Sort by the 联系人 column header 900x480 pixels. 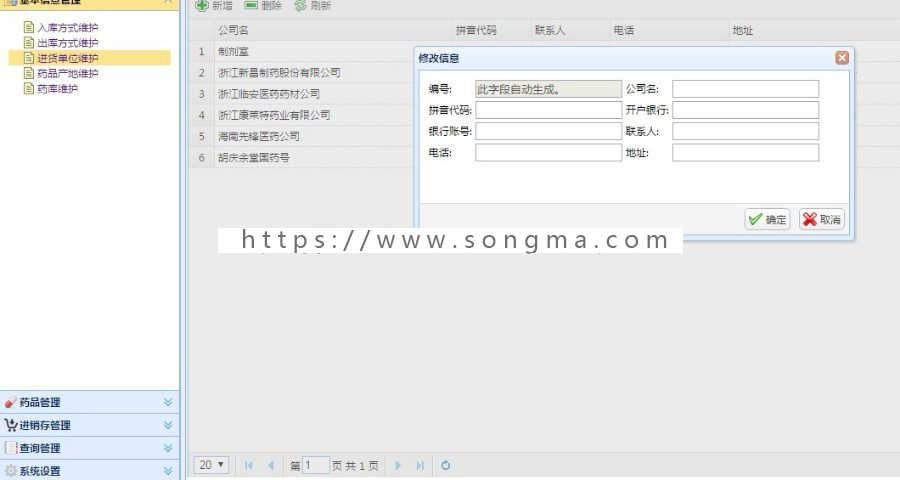coord(550,30)
